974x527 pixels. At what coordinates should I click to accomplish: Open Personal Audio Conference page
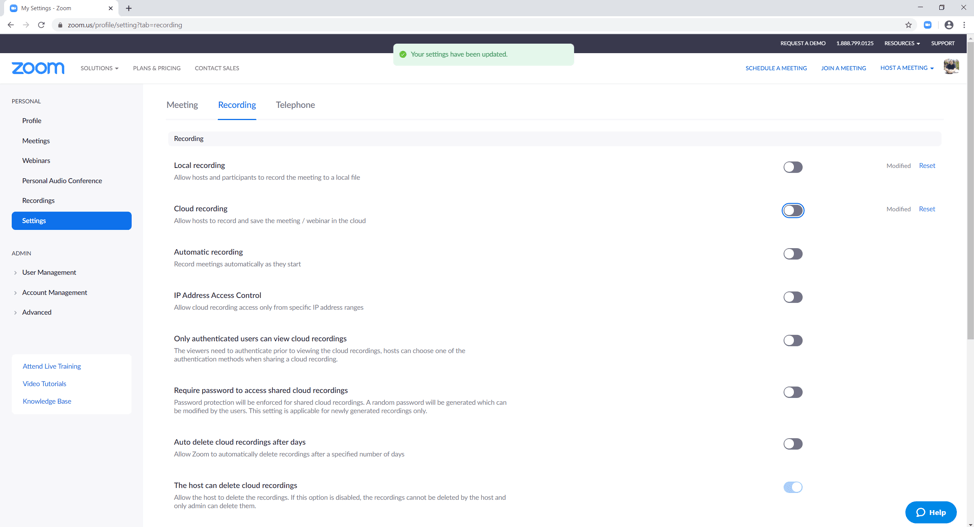click(x=62, y=180)
